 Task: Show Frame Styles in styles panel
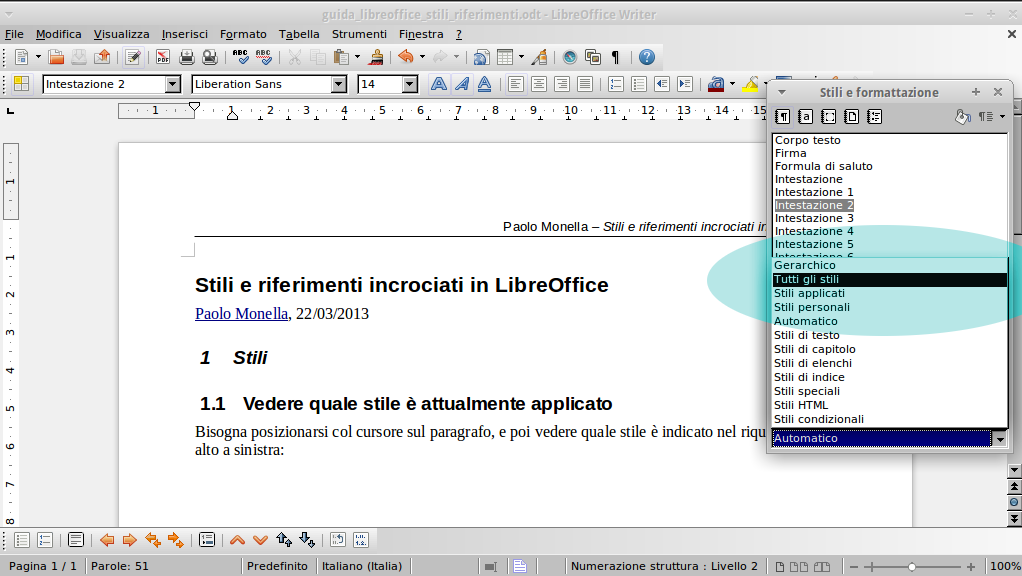(x=828, y=117)
